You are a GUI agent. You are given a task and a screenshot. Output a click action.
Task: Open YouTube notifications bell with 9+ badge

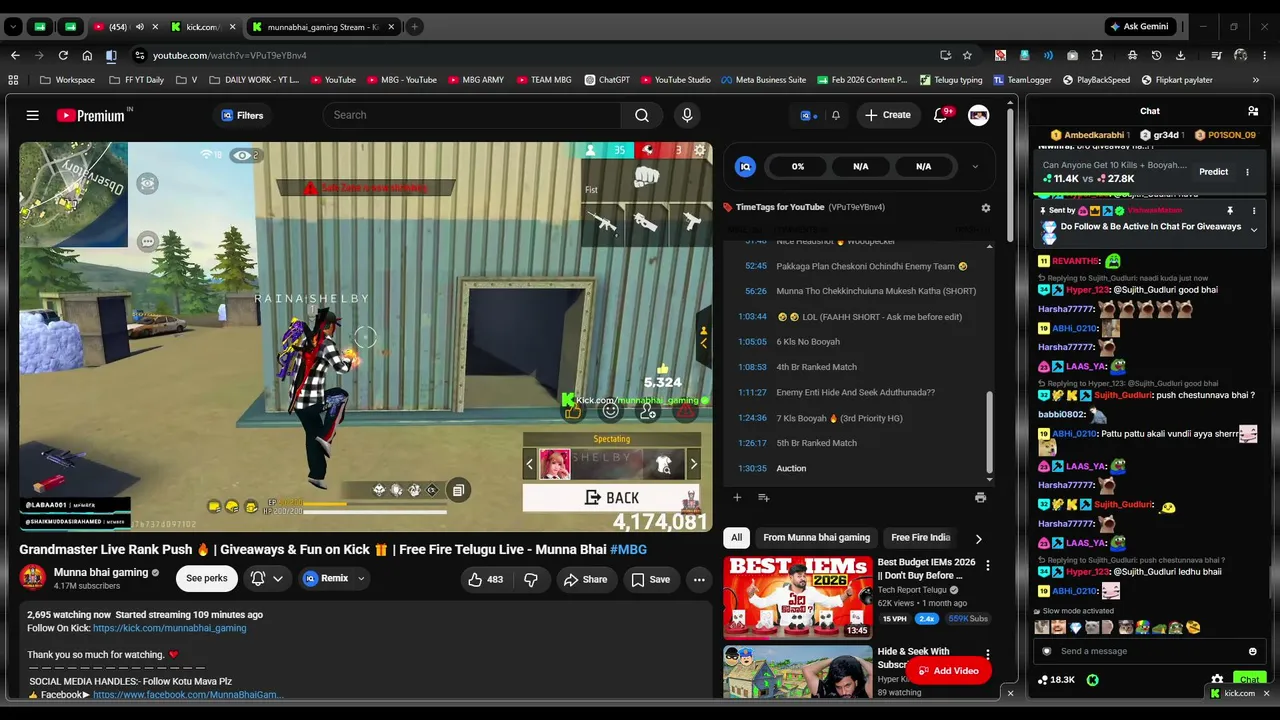941,115
